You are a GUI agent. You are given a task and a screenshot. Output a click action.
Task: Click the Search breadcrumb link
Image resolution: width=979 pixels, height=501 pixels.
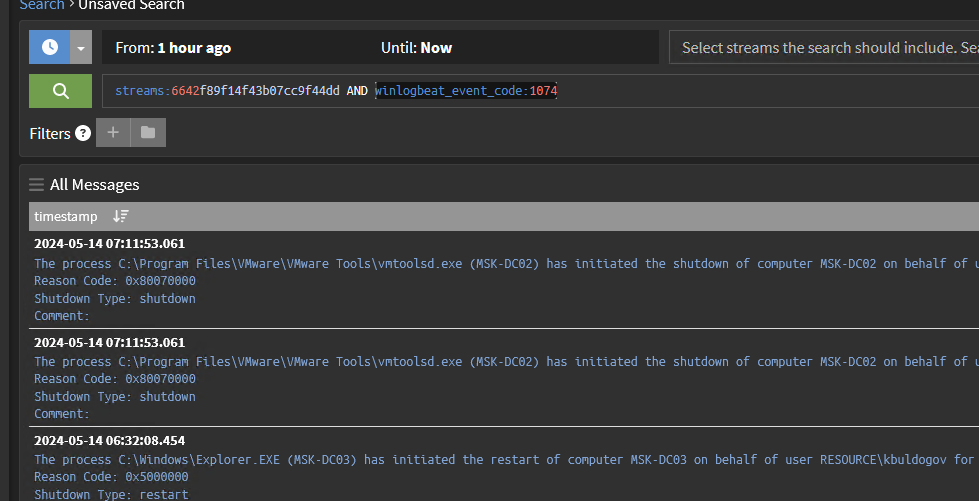tap(42, 5)
